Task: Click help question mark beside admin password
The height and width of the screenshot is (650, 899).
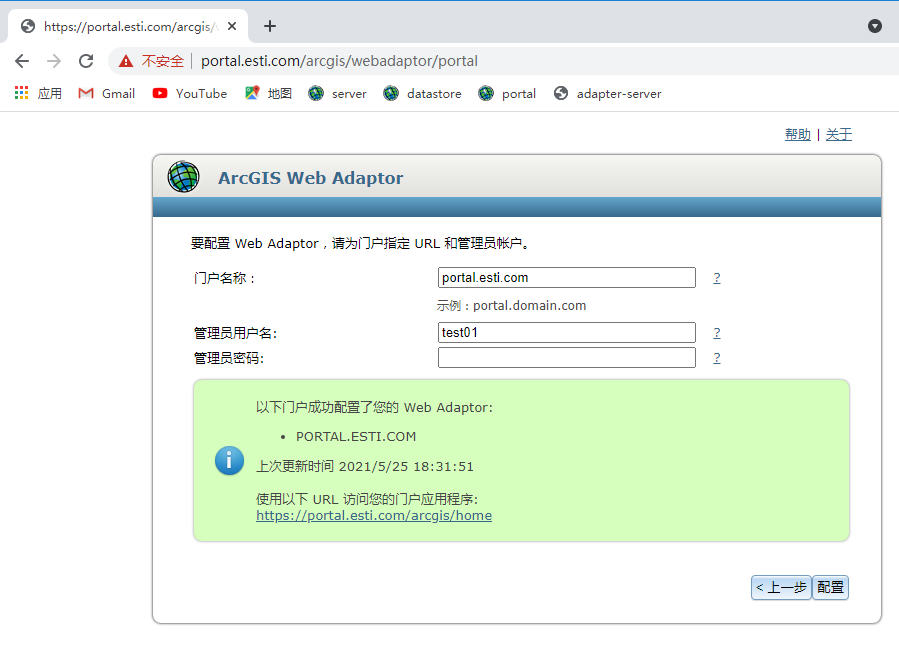Action: tap(717, 358)
